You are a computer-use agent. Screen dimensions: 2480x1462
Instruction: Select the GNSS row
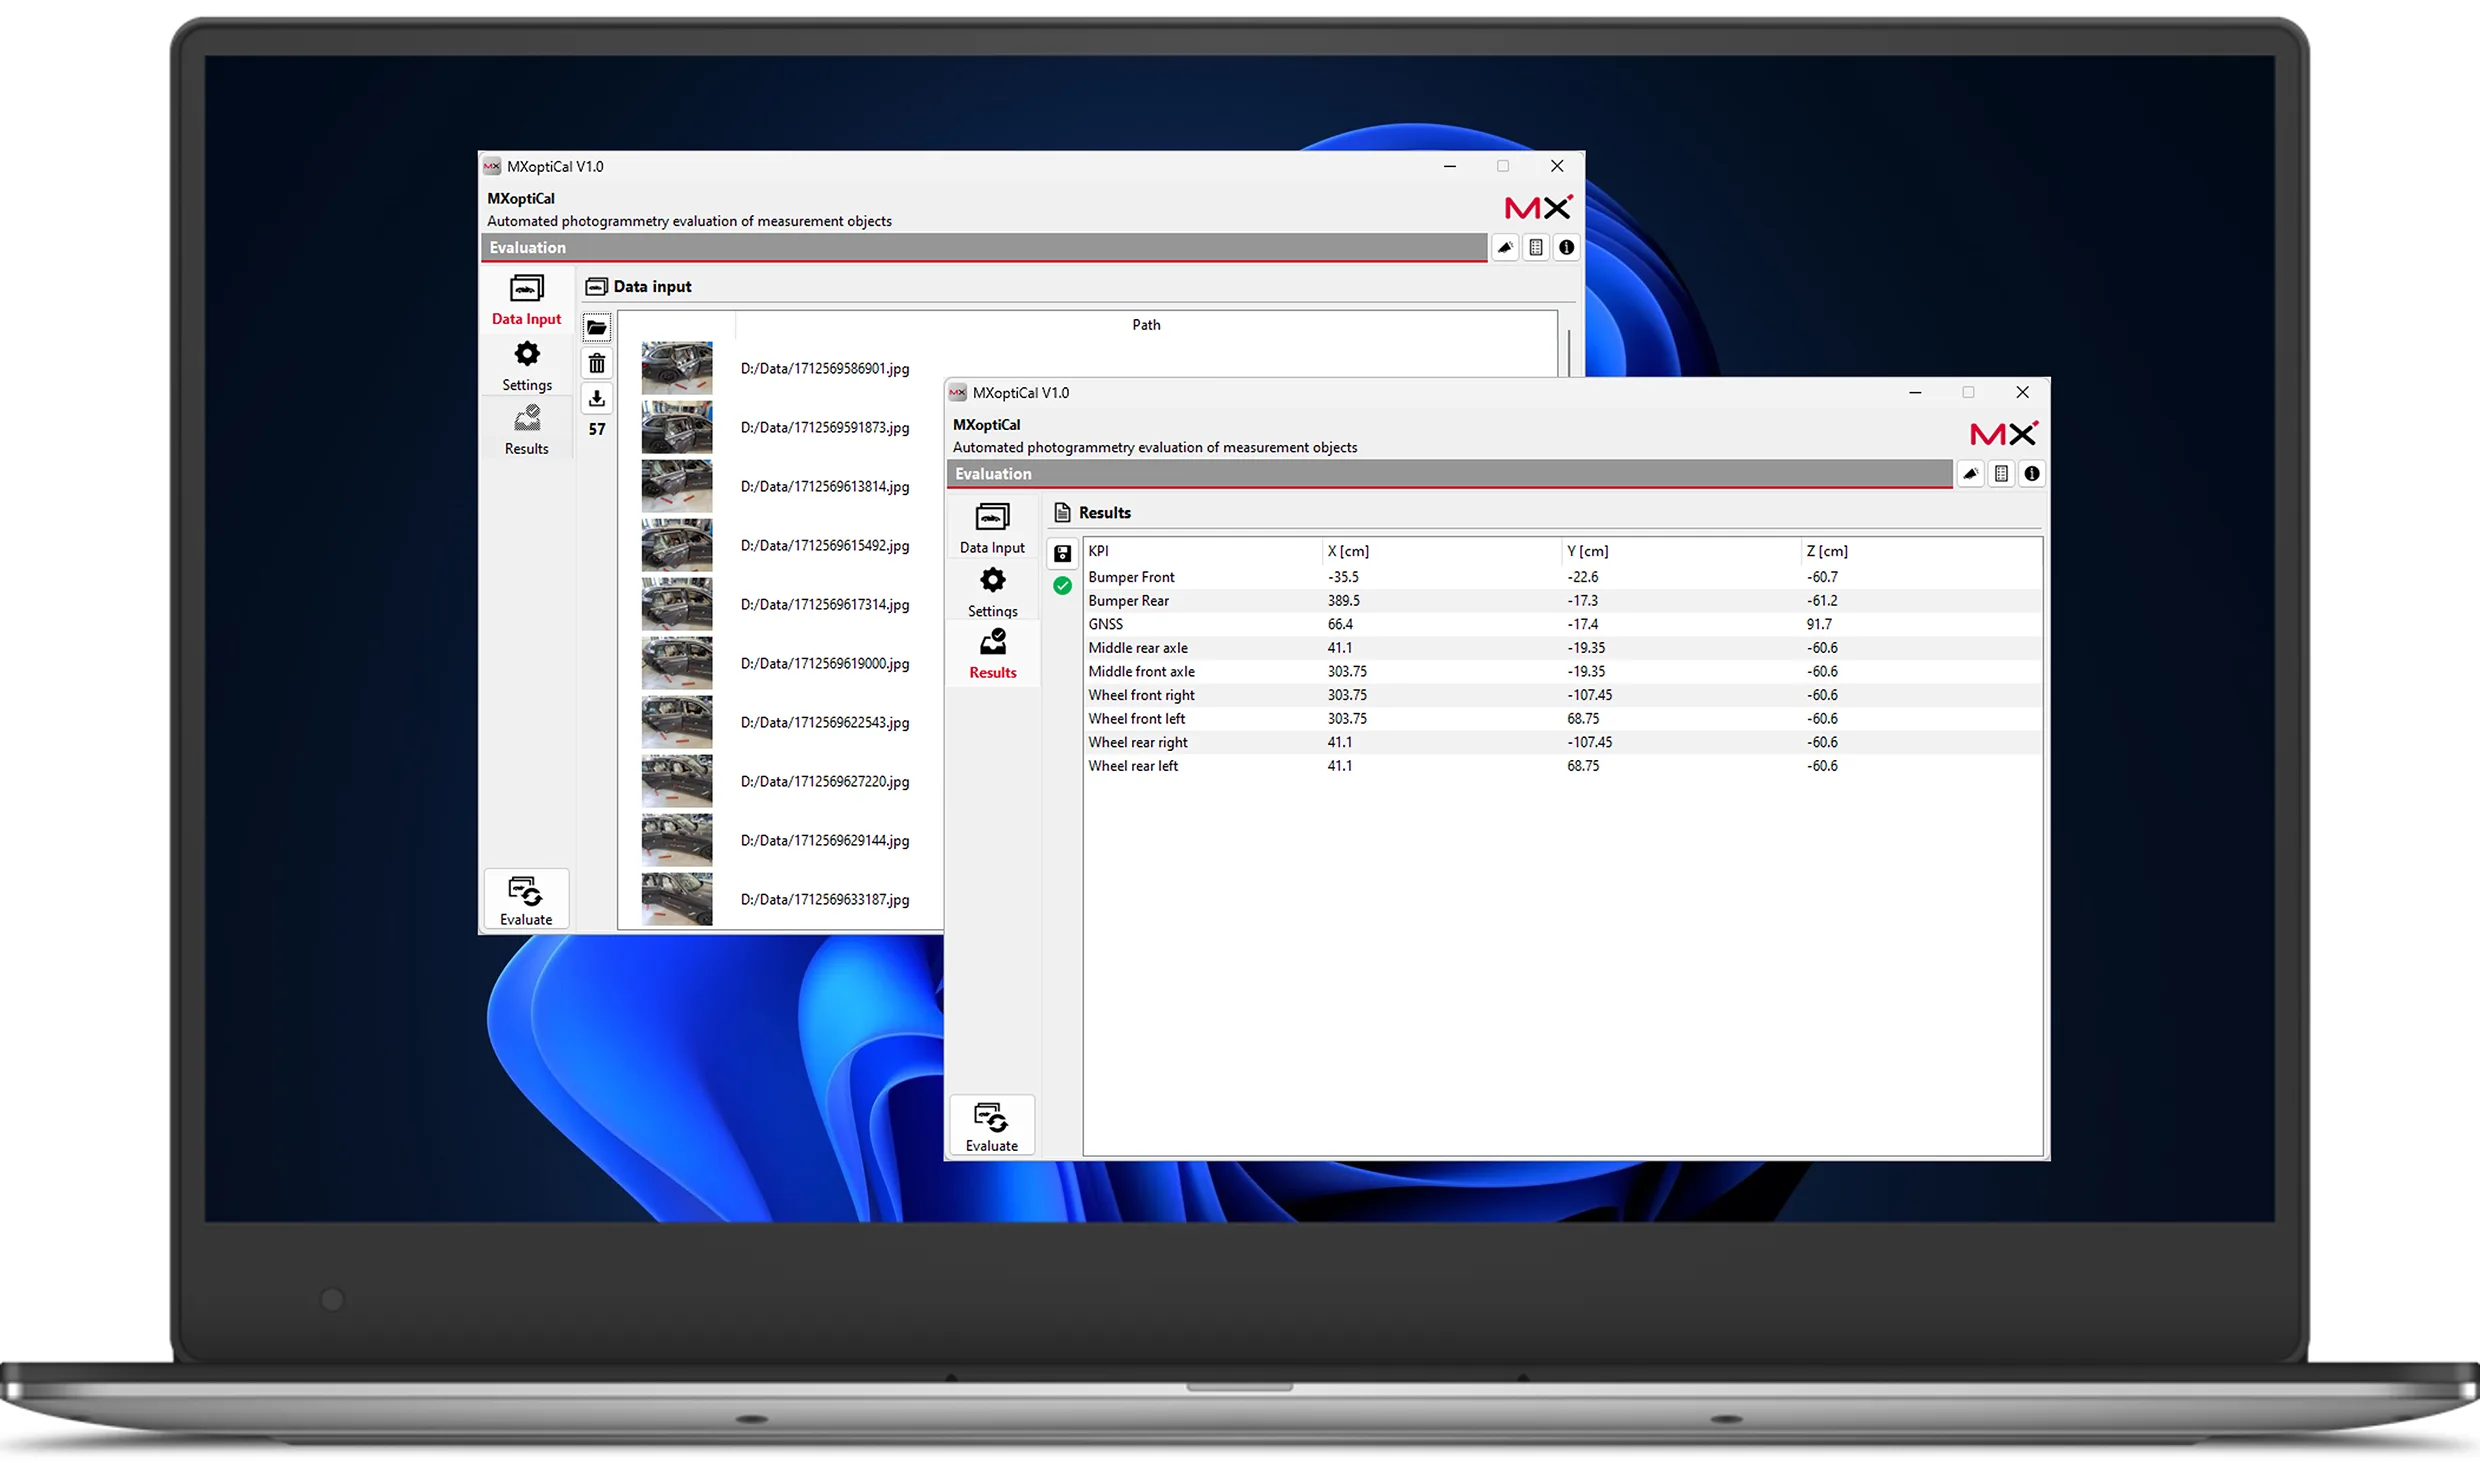tap(1562, 624)
